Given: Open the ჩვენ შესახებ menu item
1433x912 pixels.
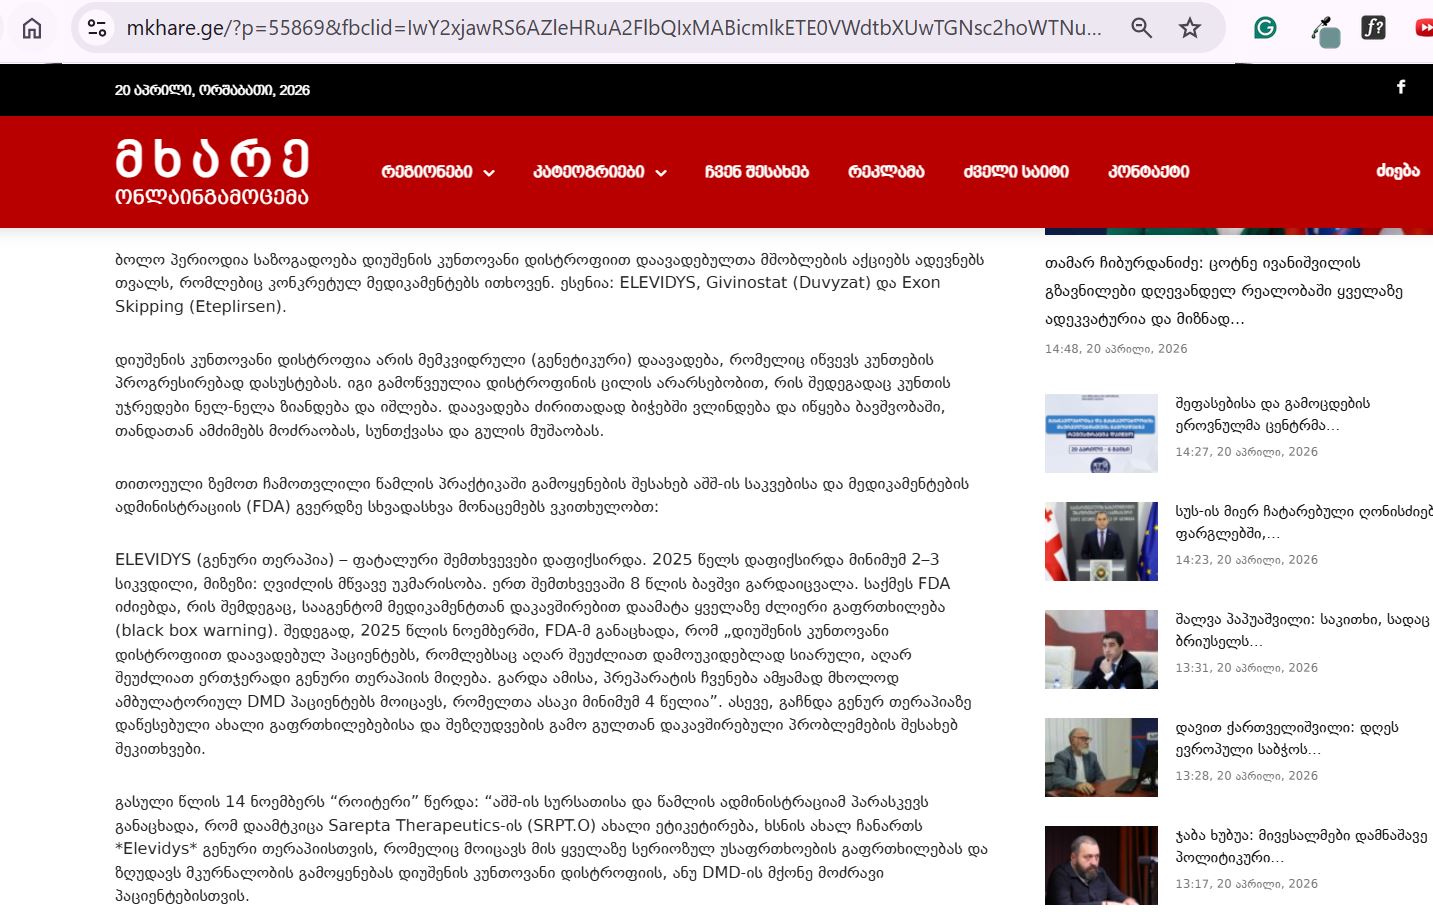Looking at the screenshot, I should pos(756,172).
